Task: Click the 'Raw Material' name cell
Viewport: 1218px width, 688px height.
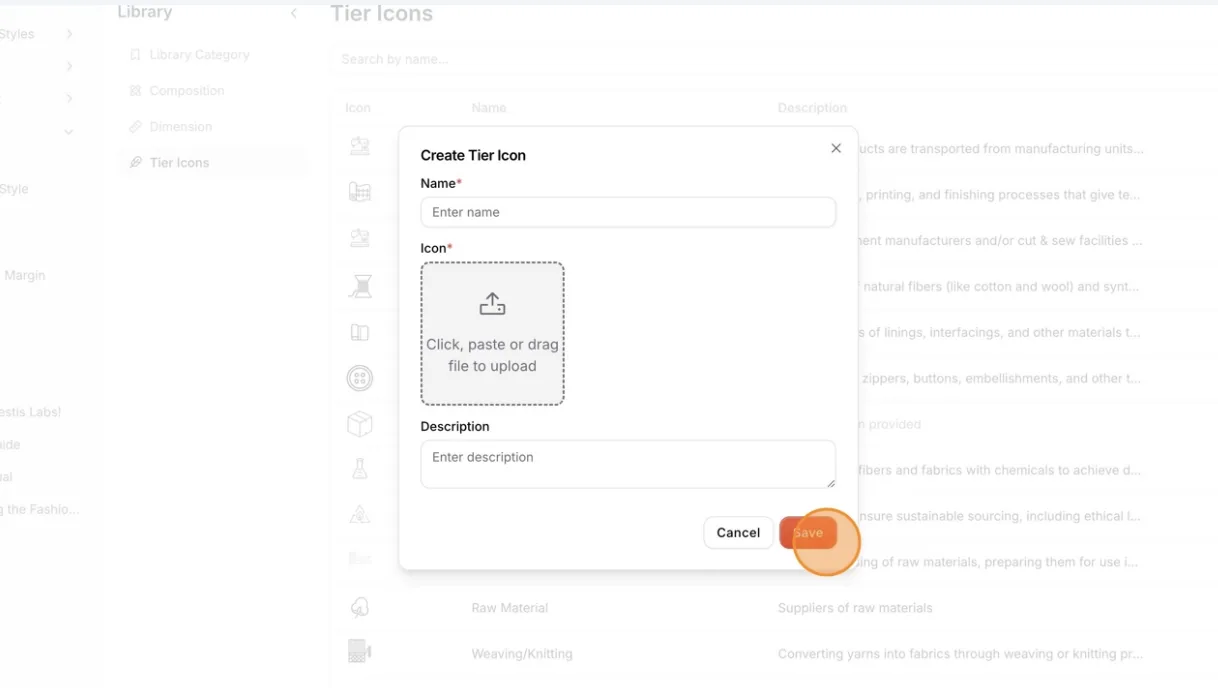Action: (510, 608)
